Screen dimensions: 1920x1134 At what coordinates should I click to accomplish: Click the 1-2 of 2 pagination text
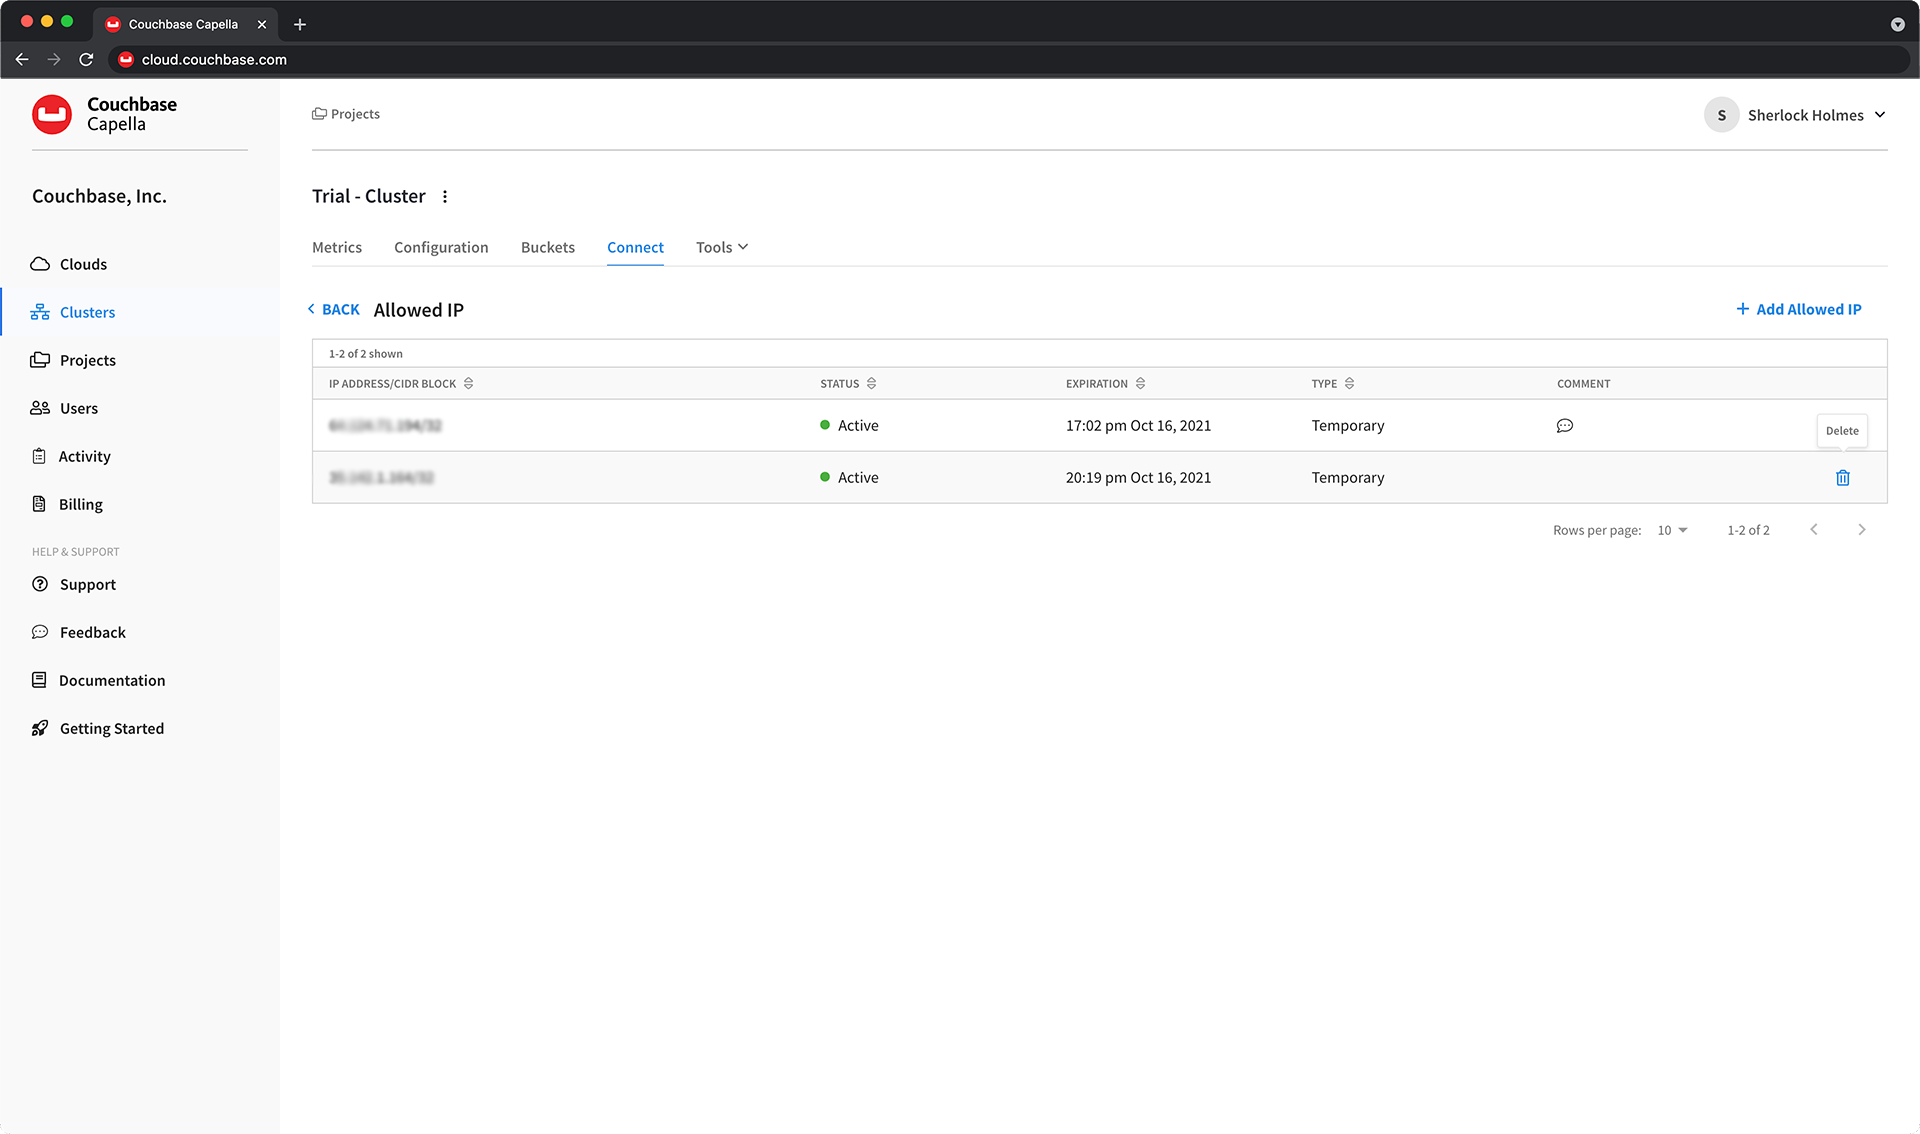point(1748,530)
